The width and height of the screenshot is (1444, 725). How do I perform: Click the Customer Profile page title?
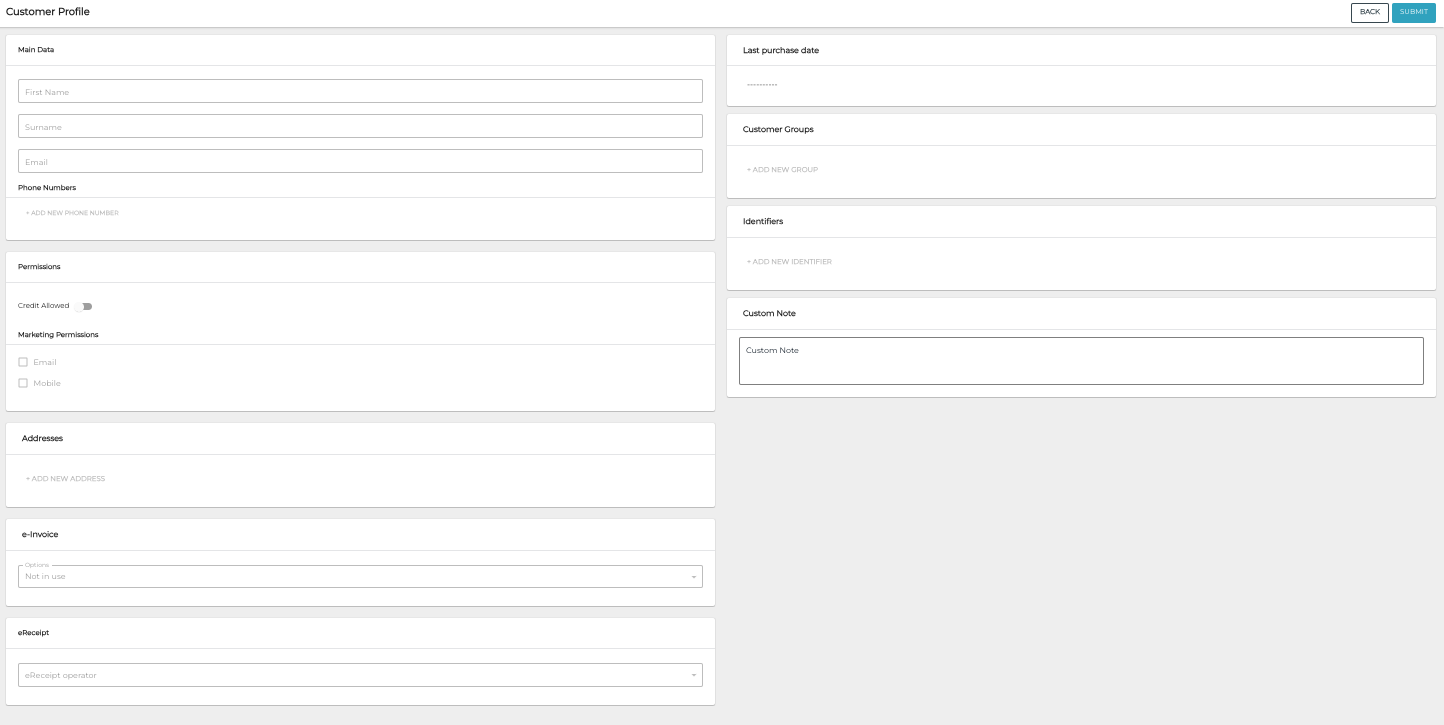[x=48, y=12]
